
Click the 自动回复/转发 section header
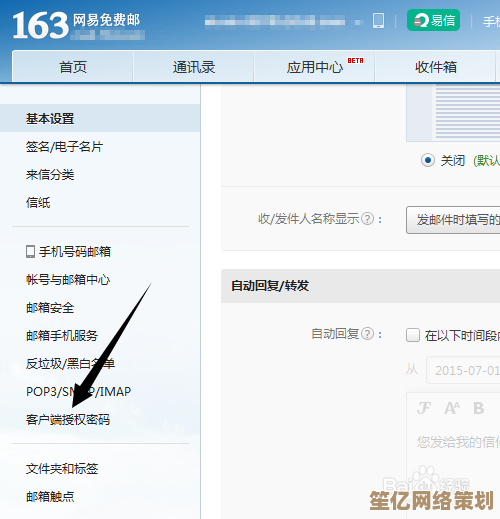click(x=360, y=286)
